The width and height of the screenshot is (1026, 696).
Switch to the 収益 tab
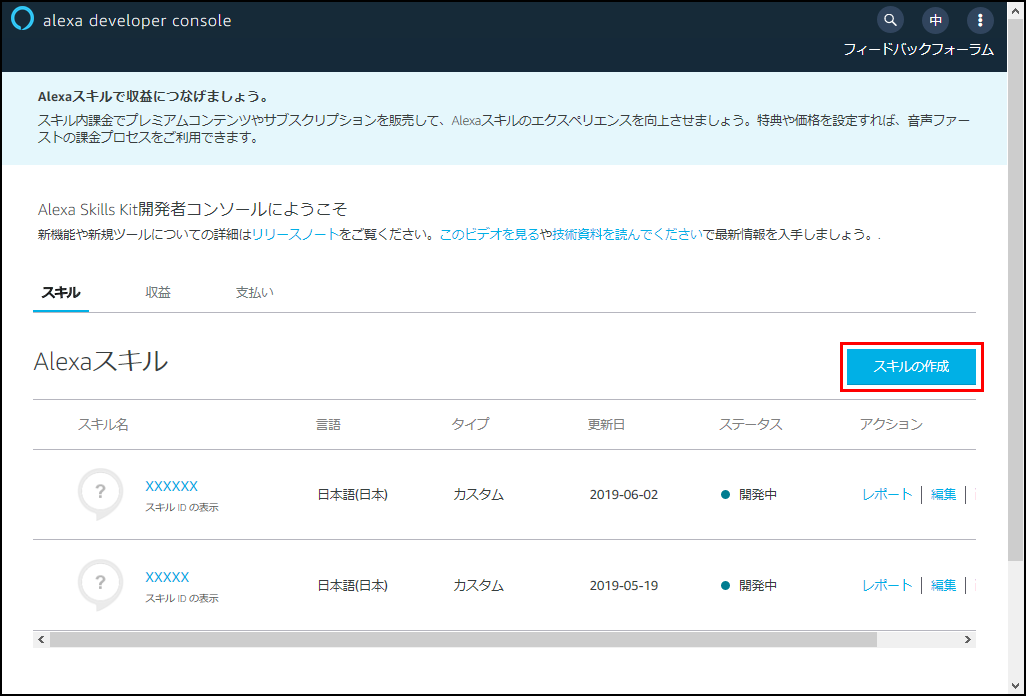click(x=158, y=293)
